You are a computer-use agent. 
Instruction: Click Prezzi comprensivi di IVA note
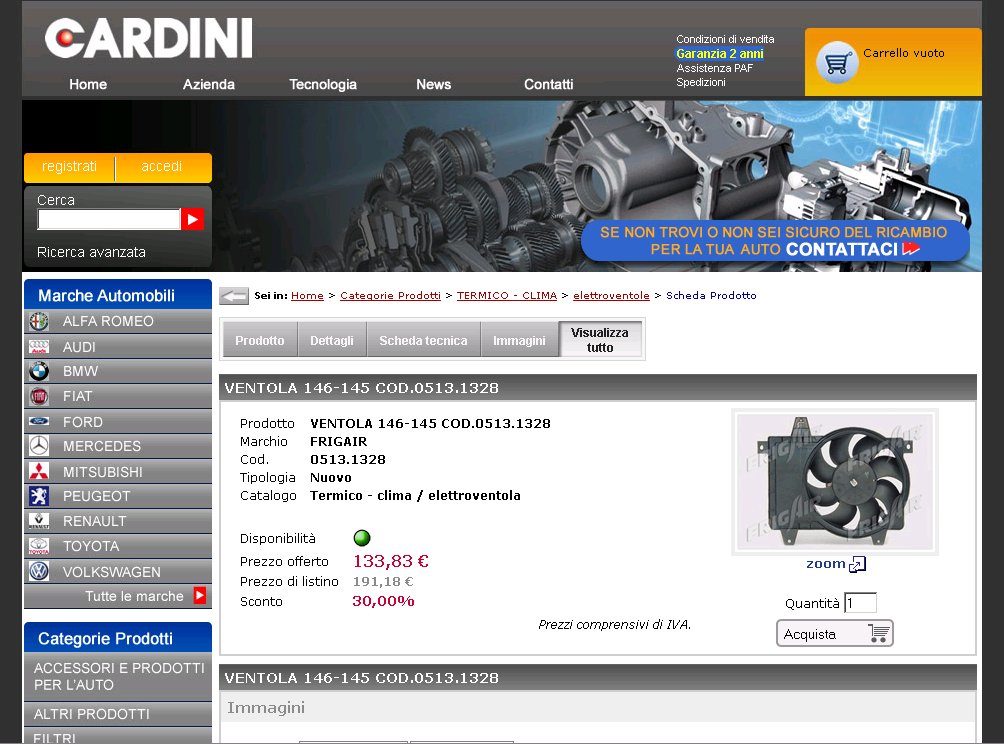pos(615,625)
